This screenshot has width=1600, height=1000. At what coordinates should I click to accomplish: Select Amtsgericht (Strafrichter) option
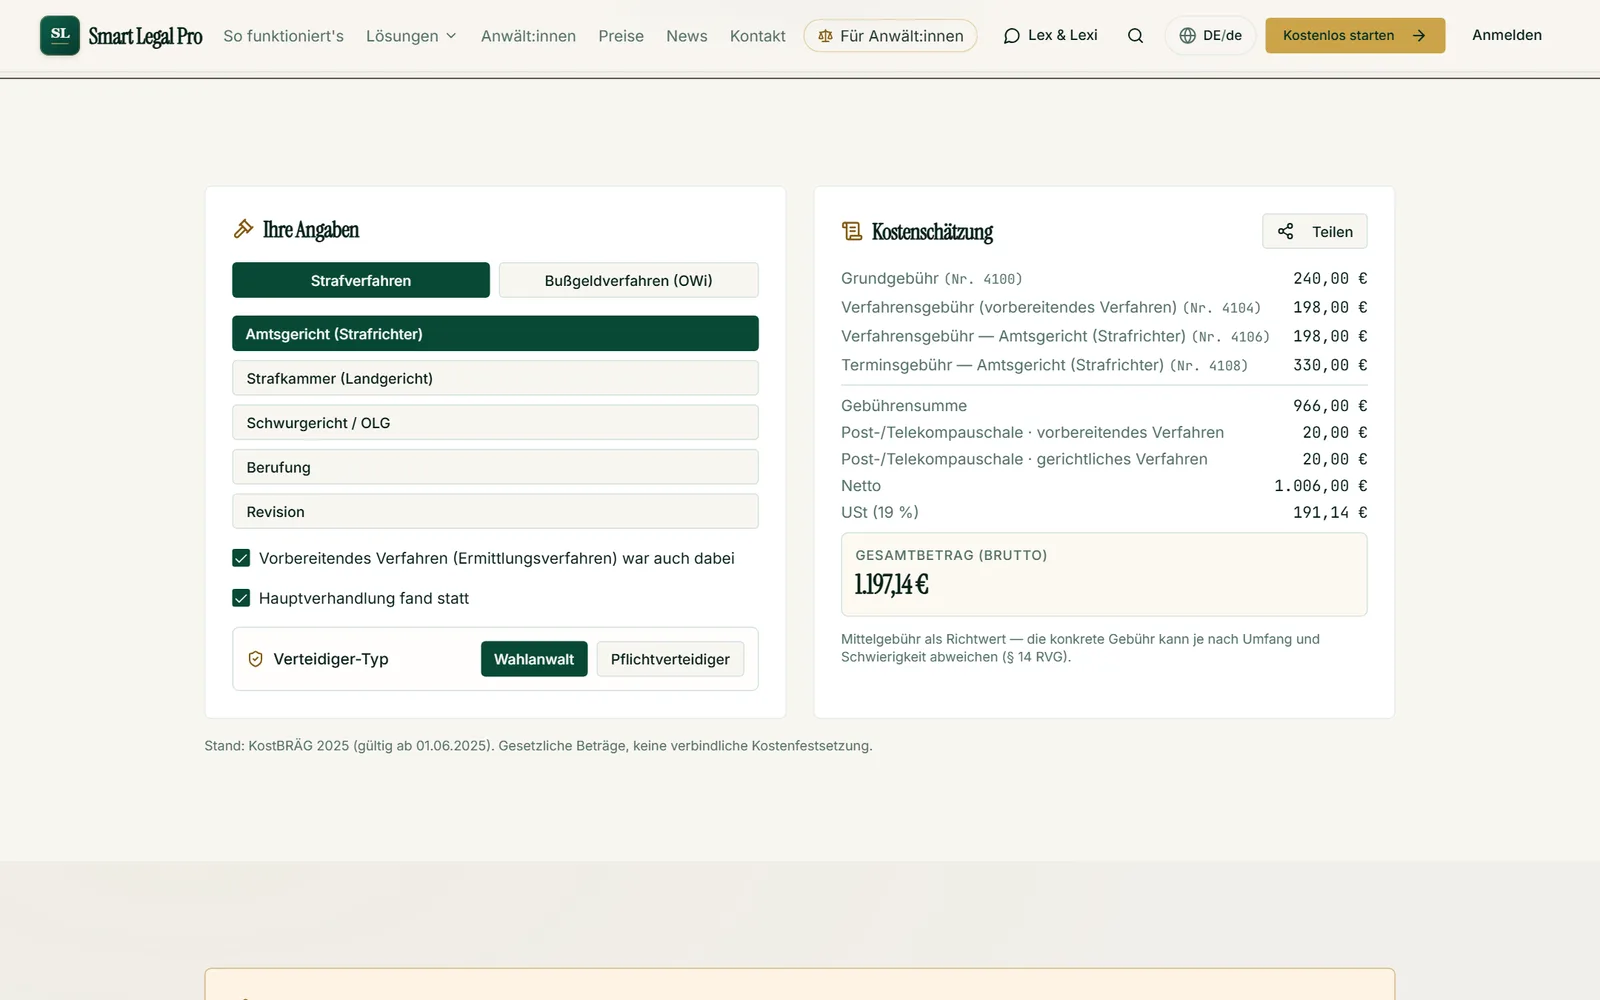(x=495, y=333)
